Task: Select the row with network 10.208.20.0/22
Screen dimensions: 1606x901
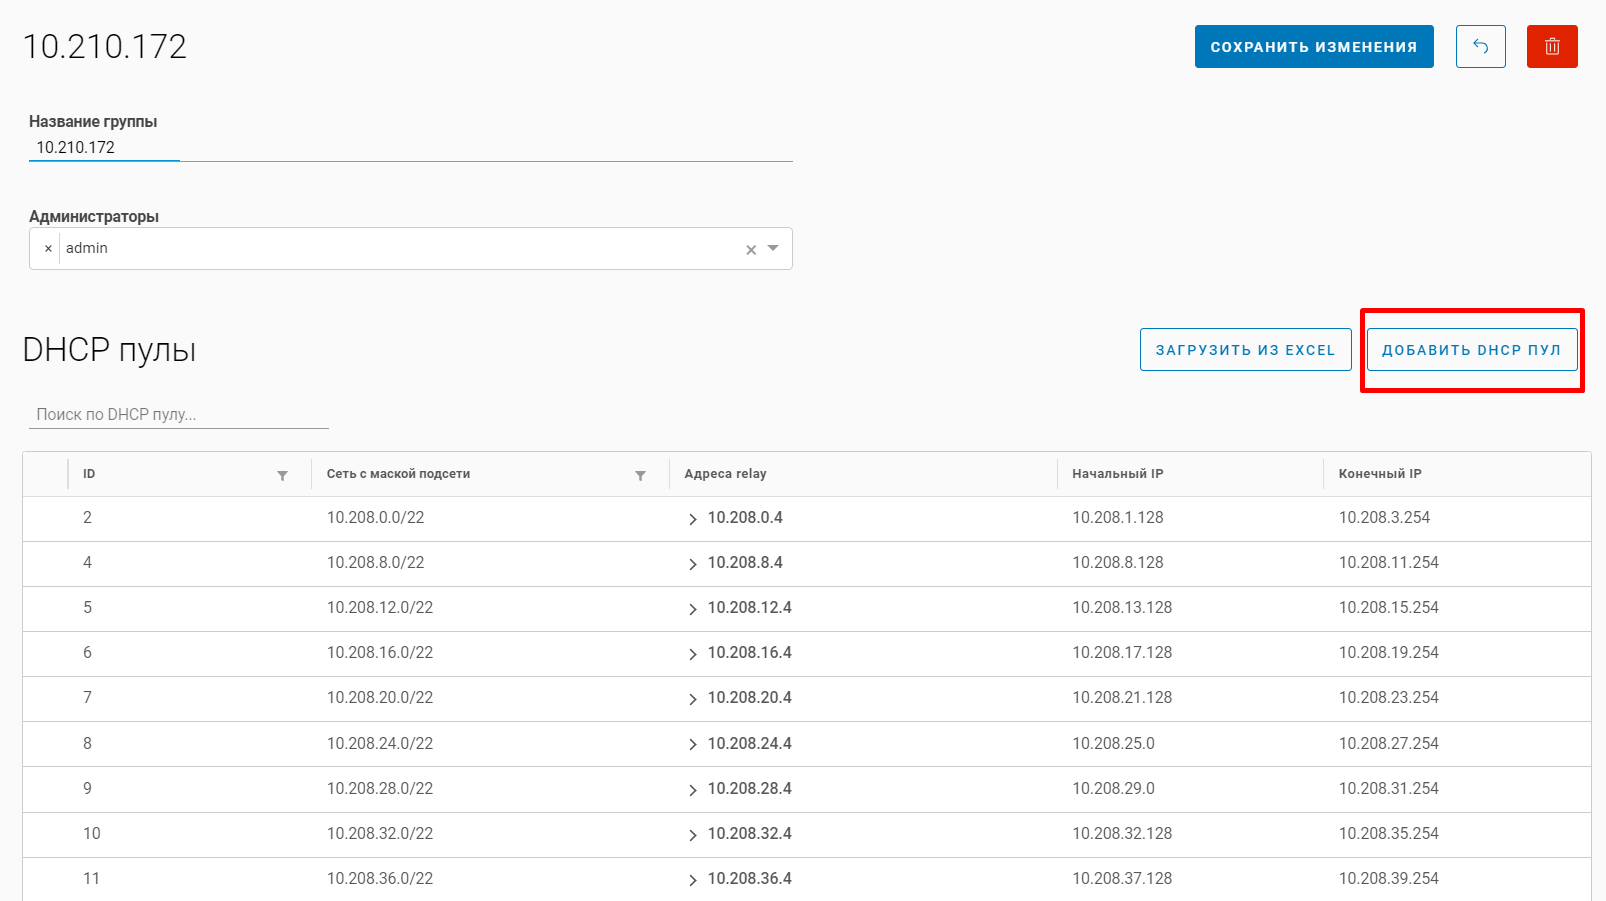Action: (x=380, y=698)
